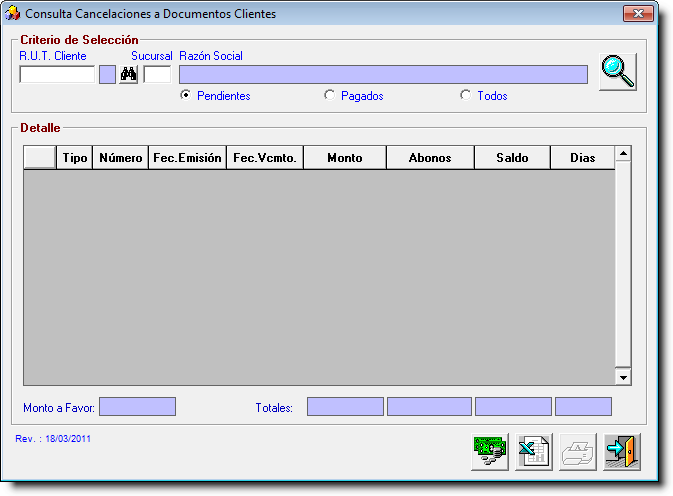This screenshot has width=673, height=496.
Task: Click the RUT check digit field
Action: coord(107,74)
